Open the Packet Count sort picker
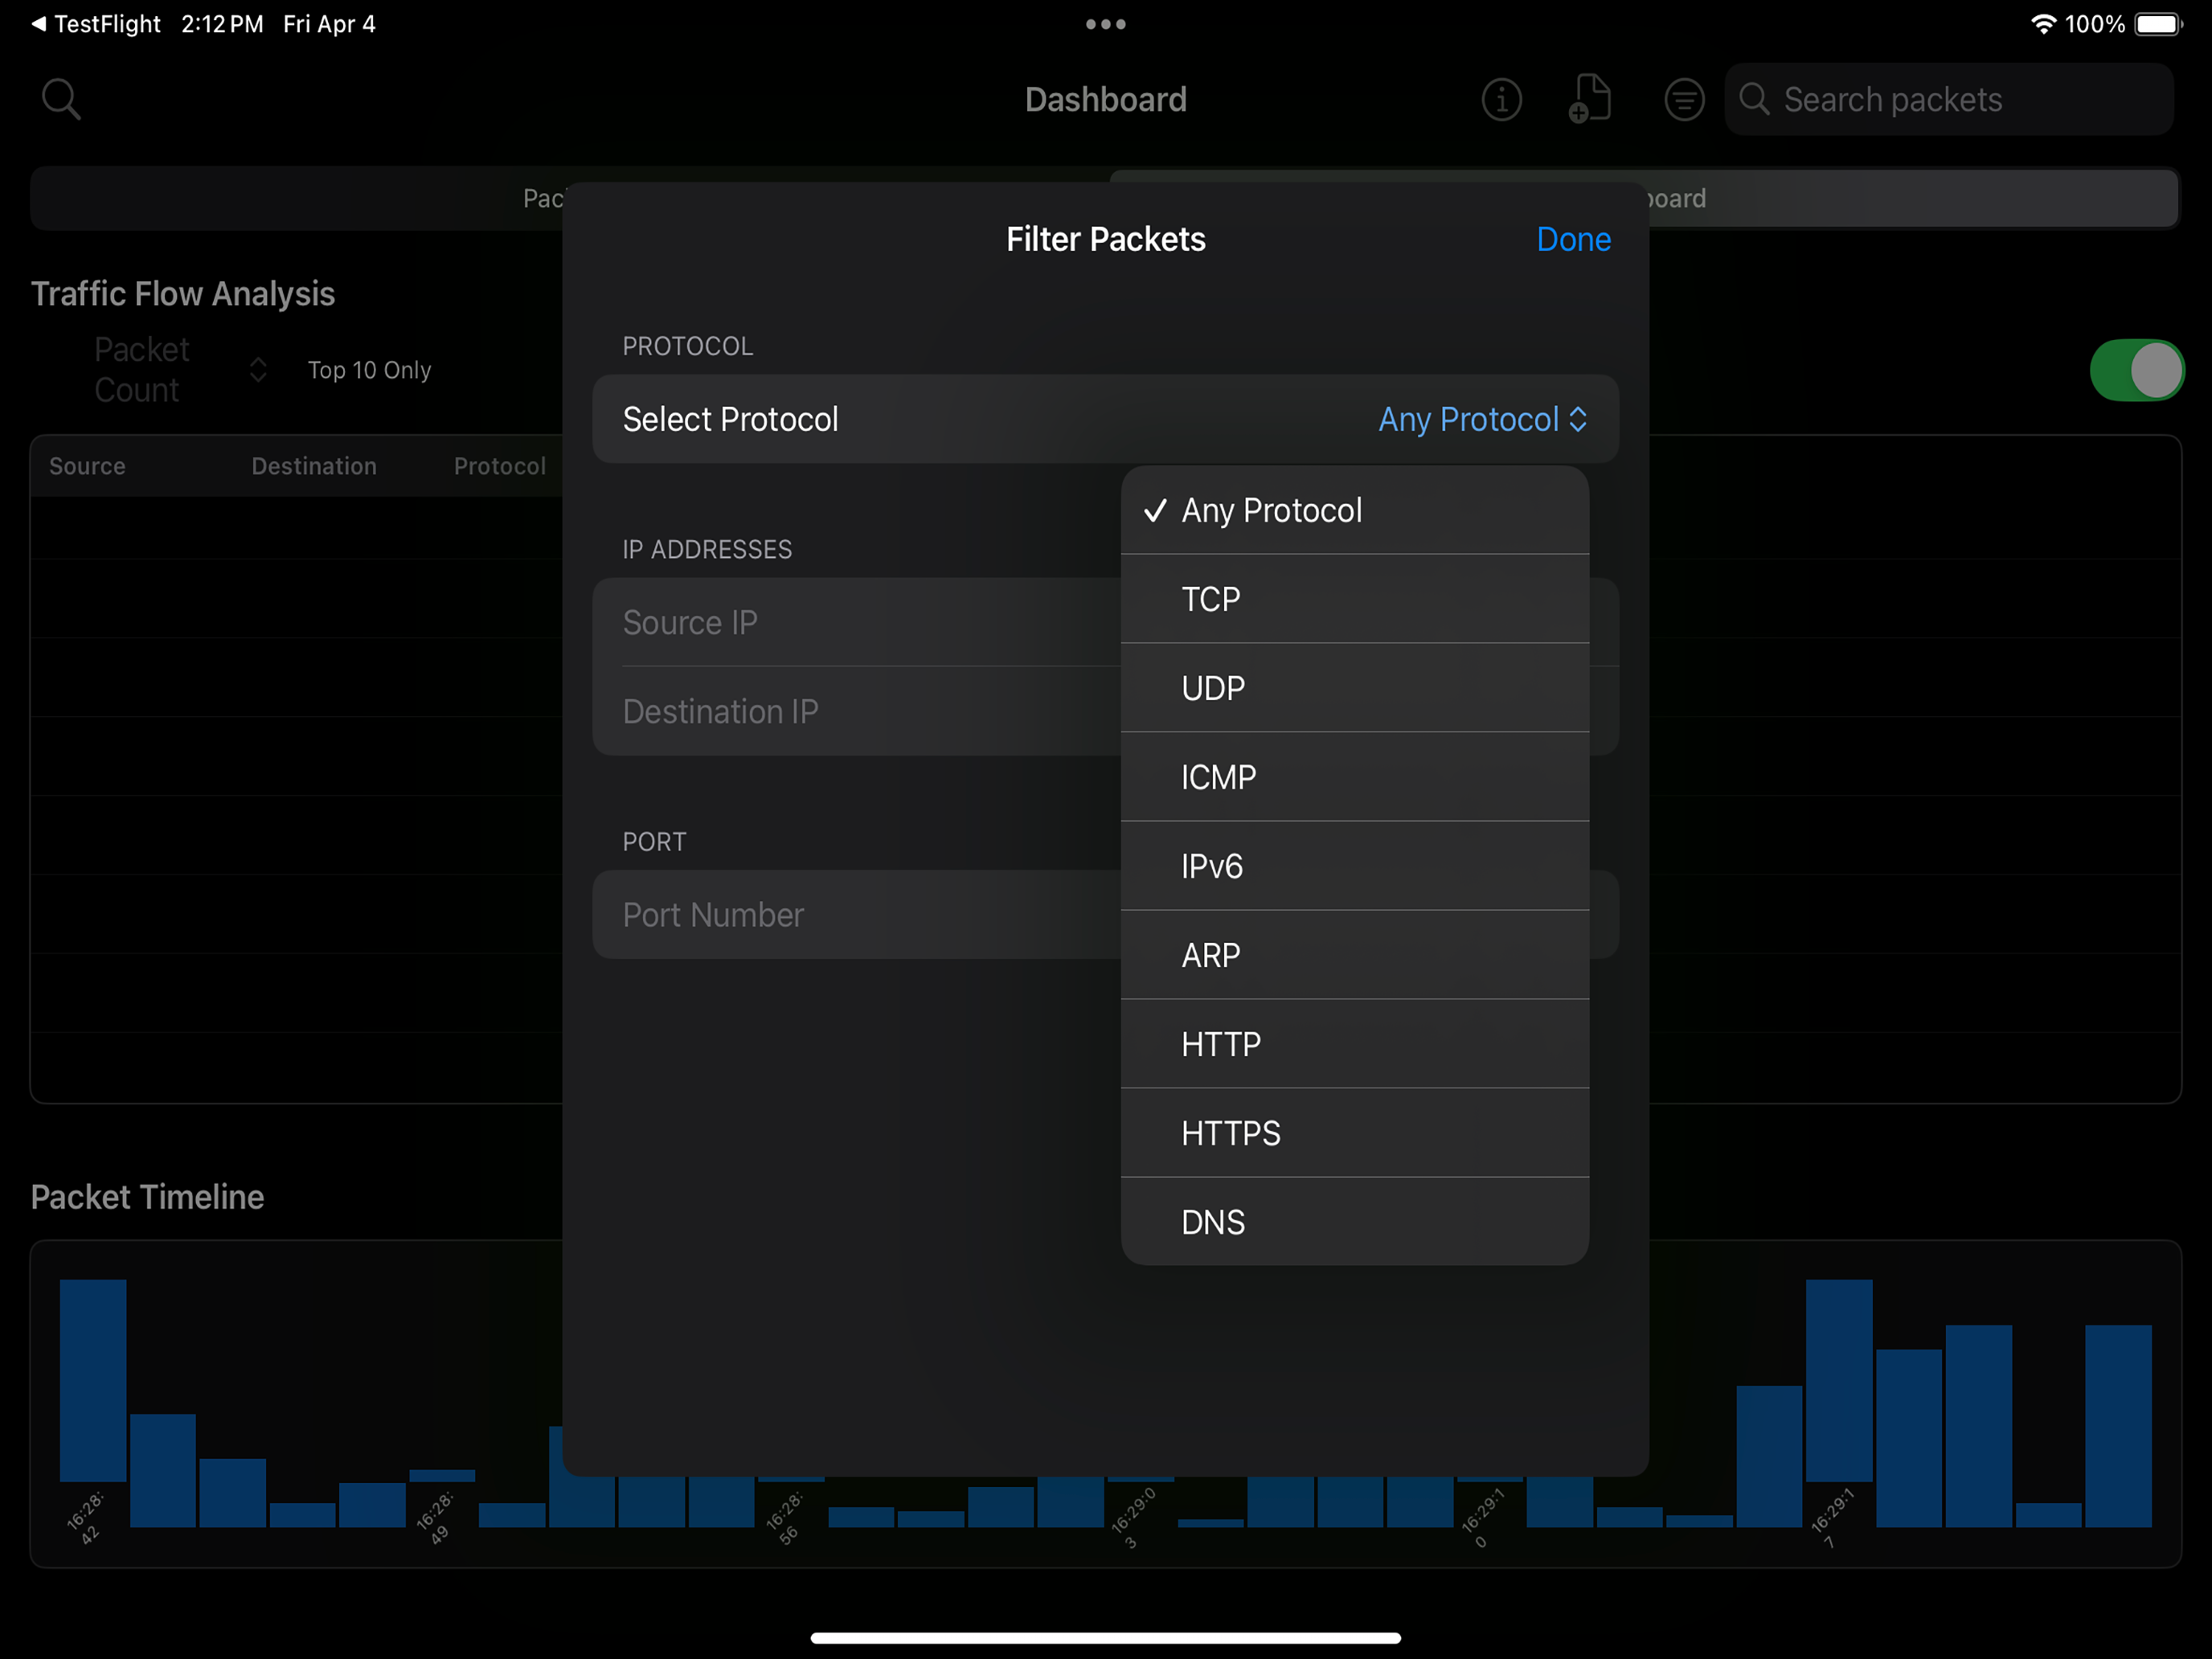The width and height of the screenshot is (2212, 1659). click(x=180, y=370)
